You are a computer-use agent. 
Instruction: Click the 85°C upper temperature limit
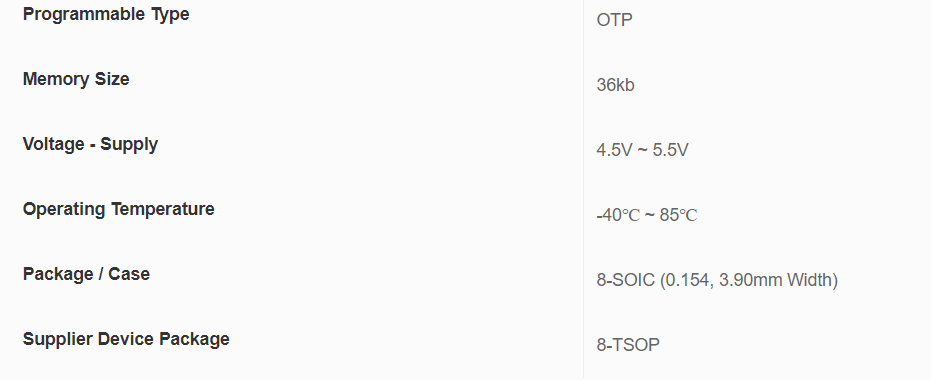[x=678, y=215]
